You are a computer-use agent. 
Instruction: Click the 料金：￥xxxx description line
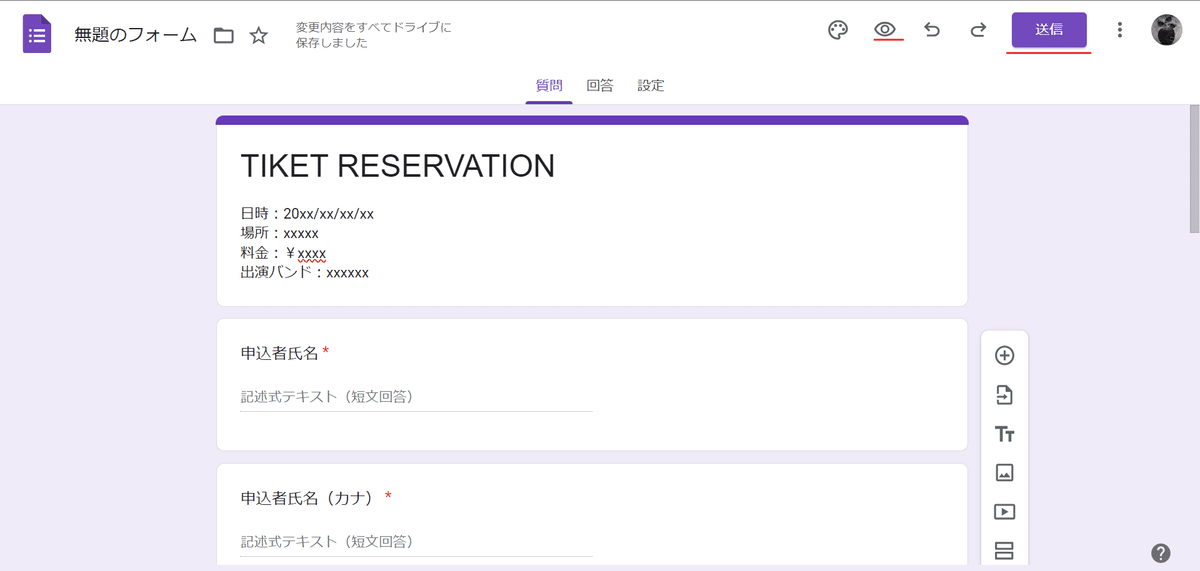click(283, 253)
